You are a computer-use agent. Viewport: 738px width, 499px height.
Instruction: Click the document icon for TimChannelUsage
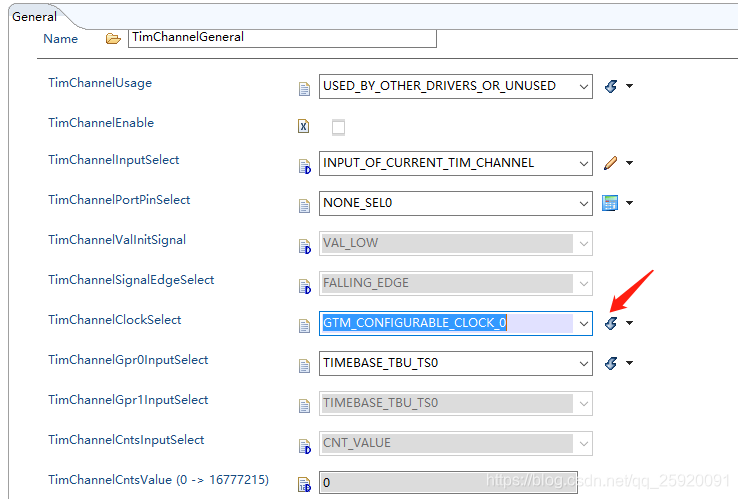(305, 89)
